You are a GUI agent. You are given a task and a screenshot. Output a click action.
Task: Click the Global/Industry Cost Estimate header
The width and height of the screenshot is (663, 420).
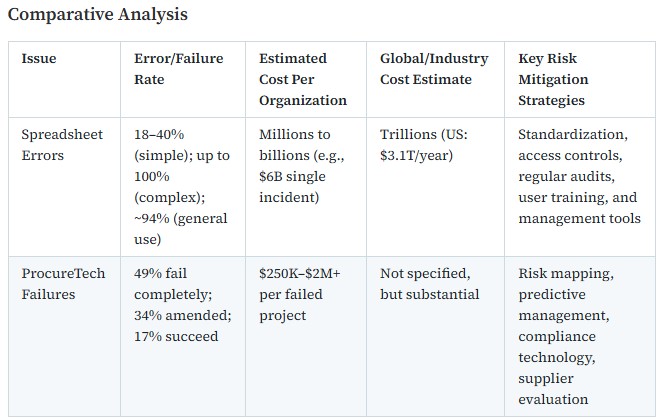click(433, 69)
